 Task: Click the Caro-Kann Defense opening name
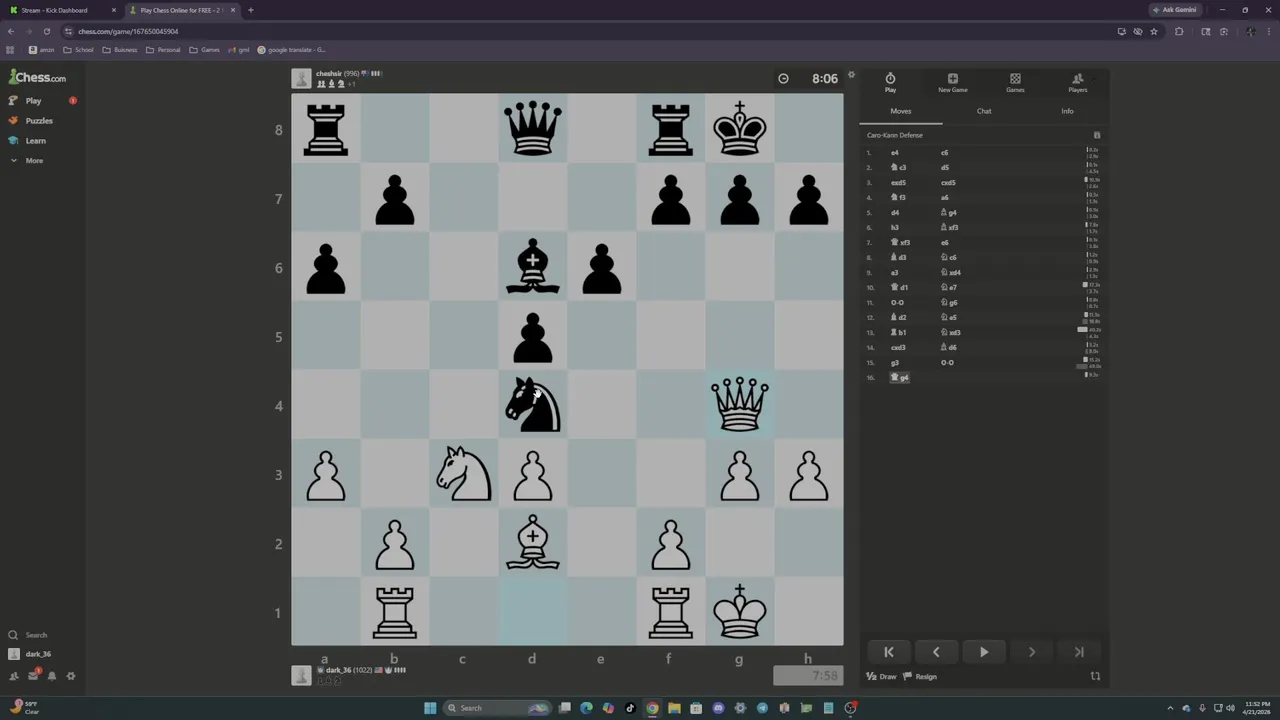[x=895, y=135]
